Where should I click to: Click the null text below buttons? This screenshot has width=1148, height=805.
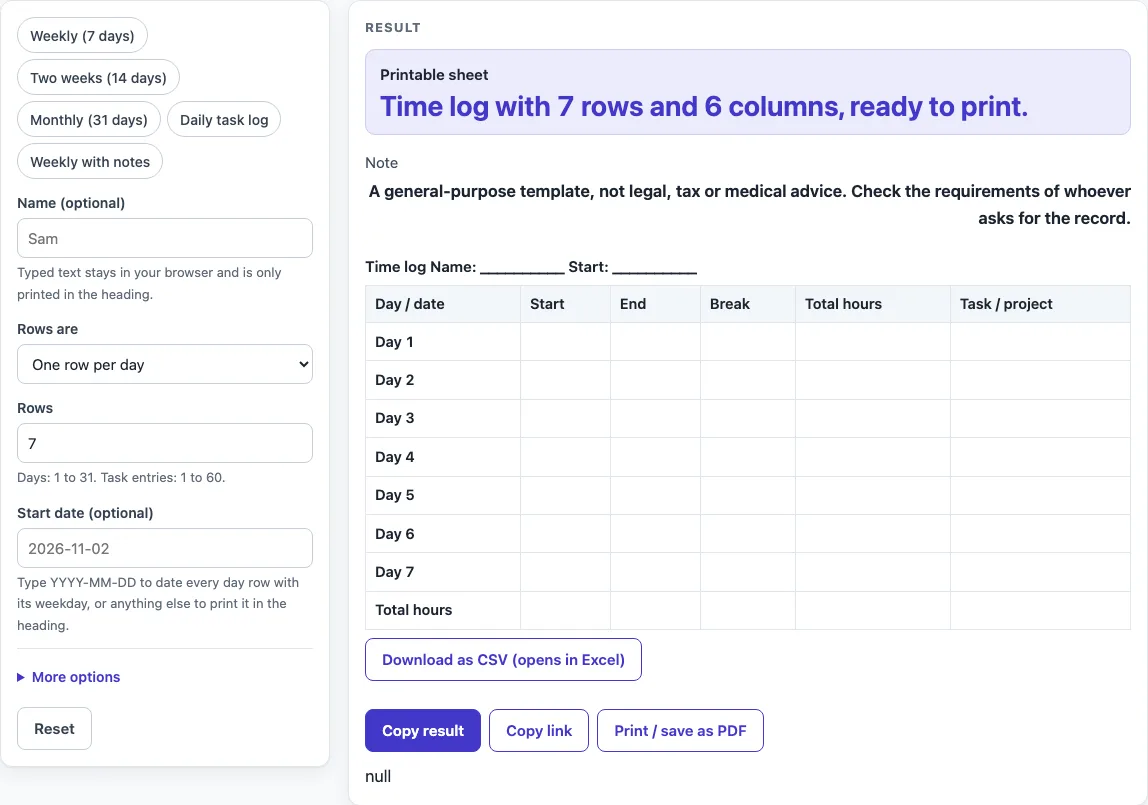tap(378, 776)
